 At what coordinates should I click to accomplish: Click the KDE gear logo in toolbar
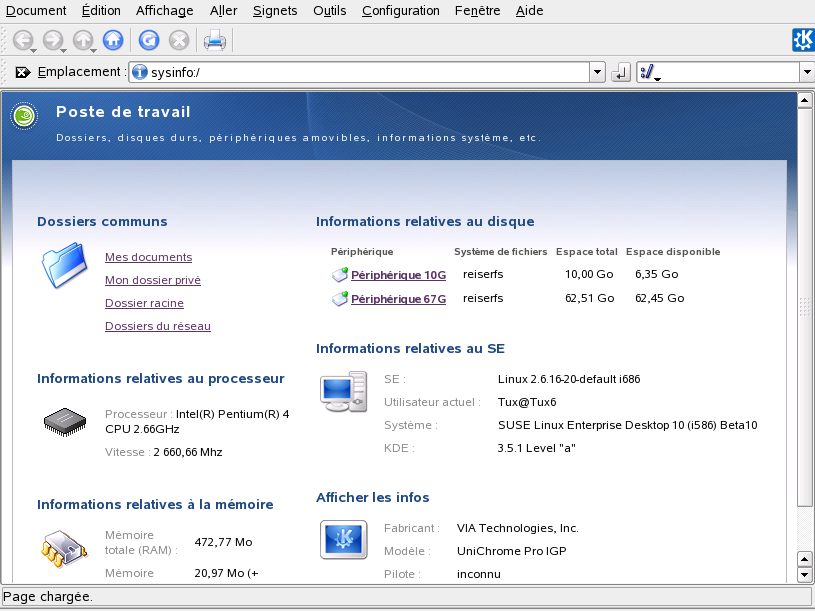pyautogui.click(x=803, y=40)
